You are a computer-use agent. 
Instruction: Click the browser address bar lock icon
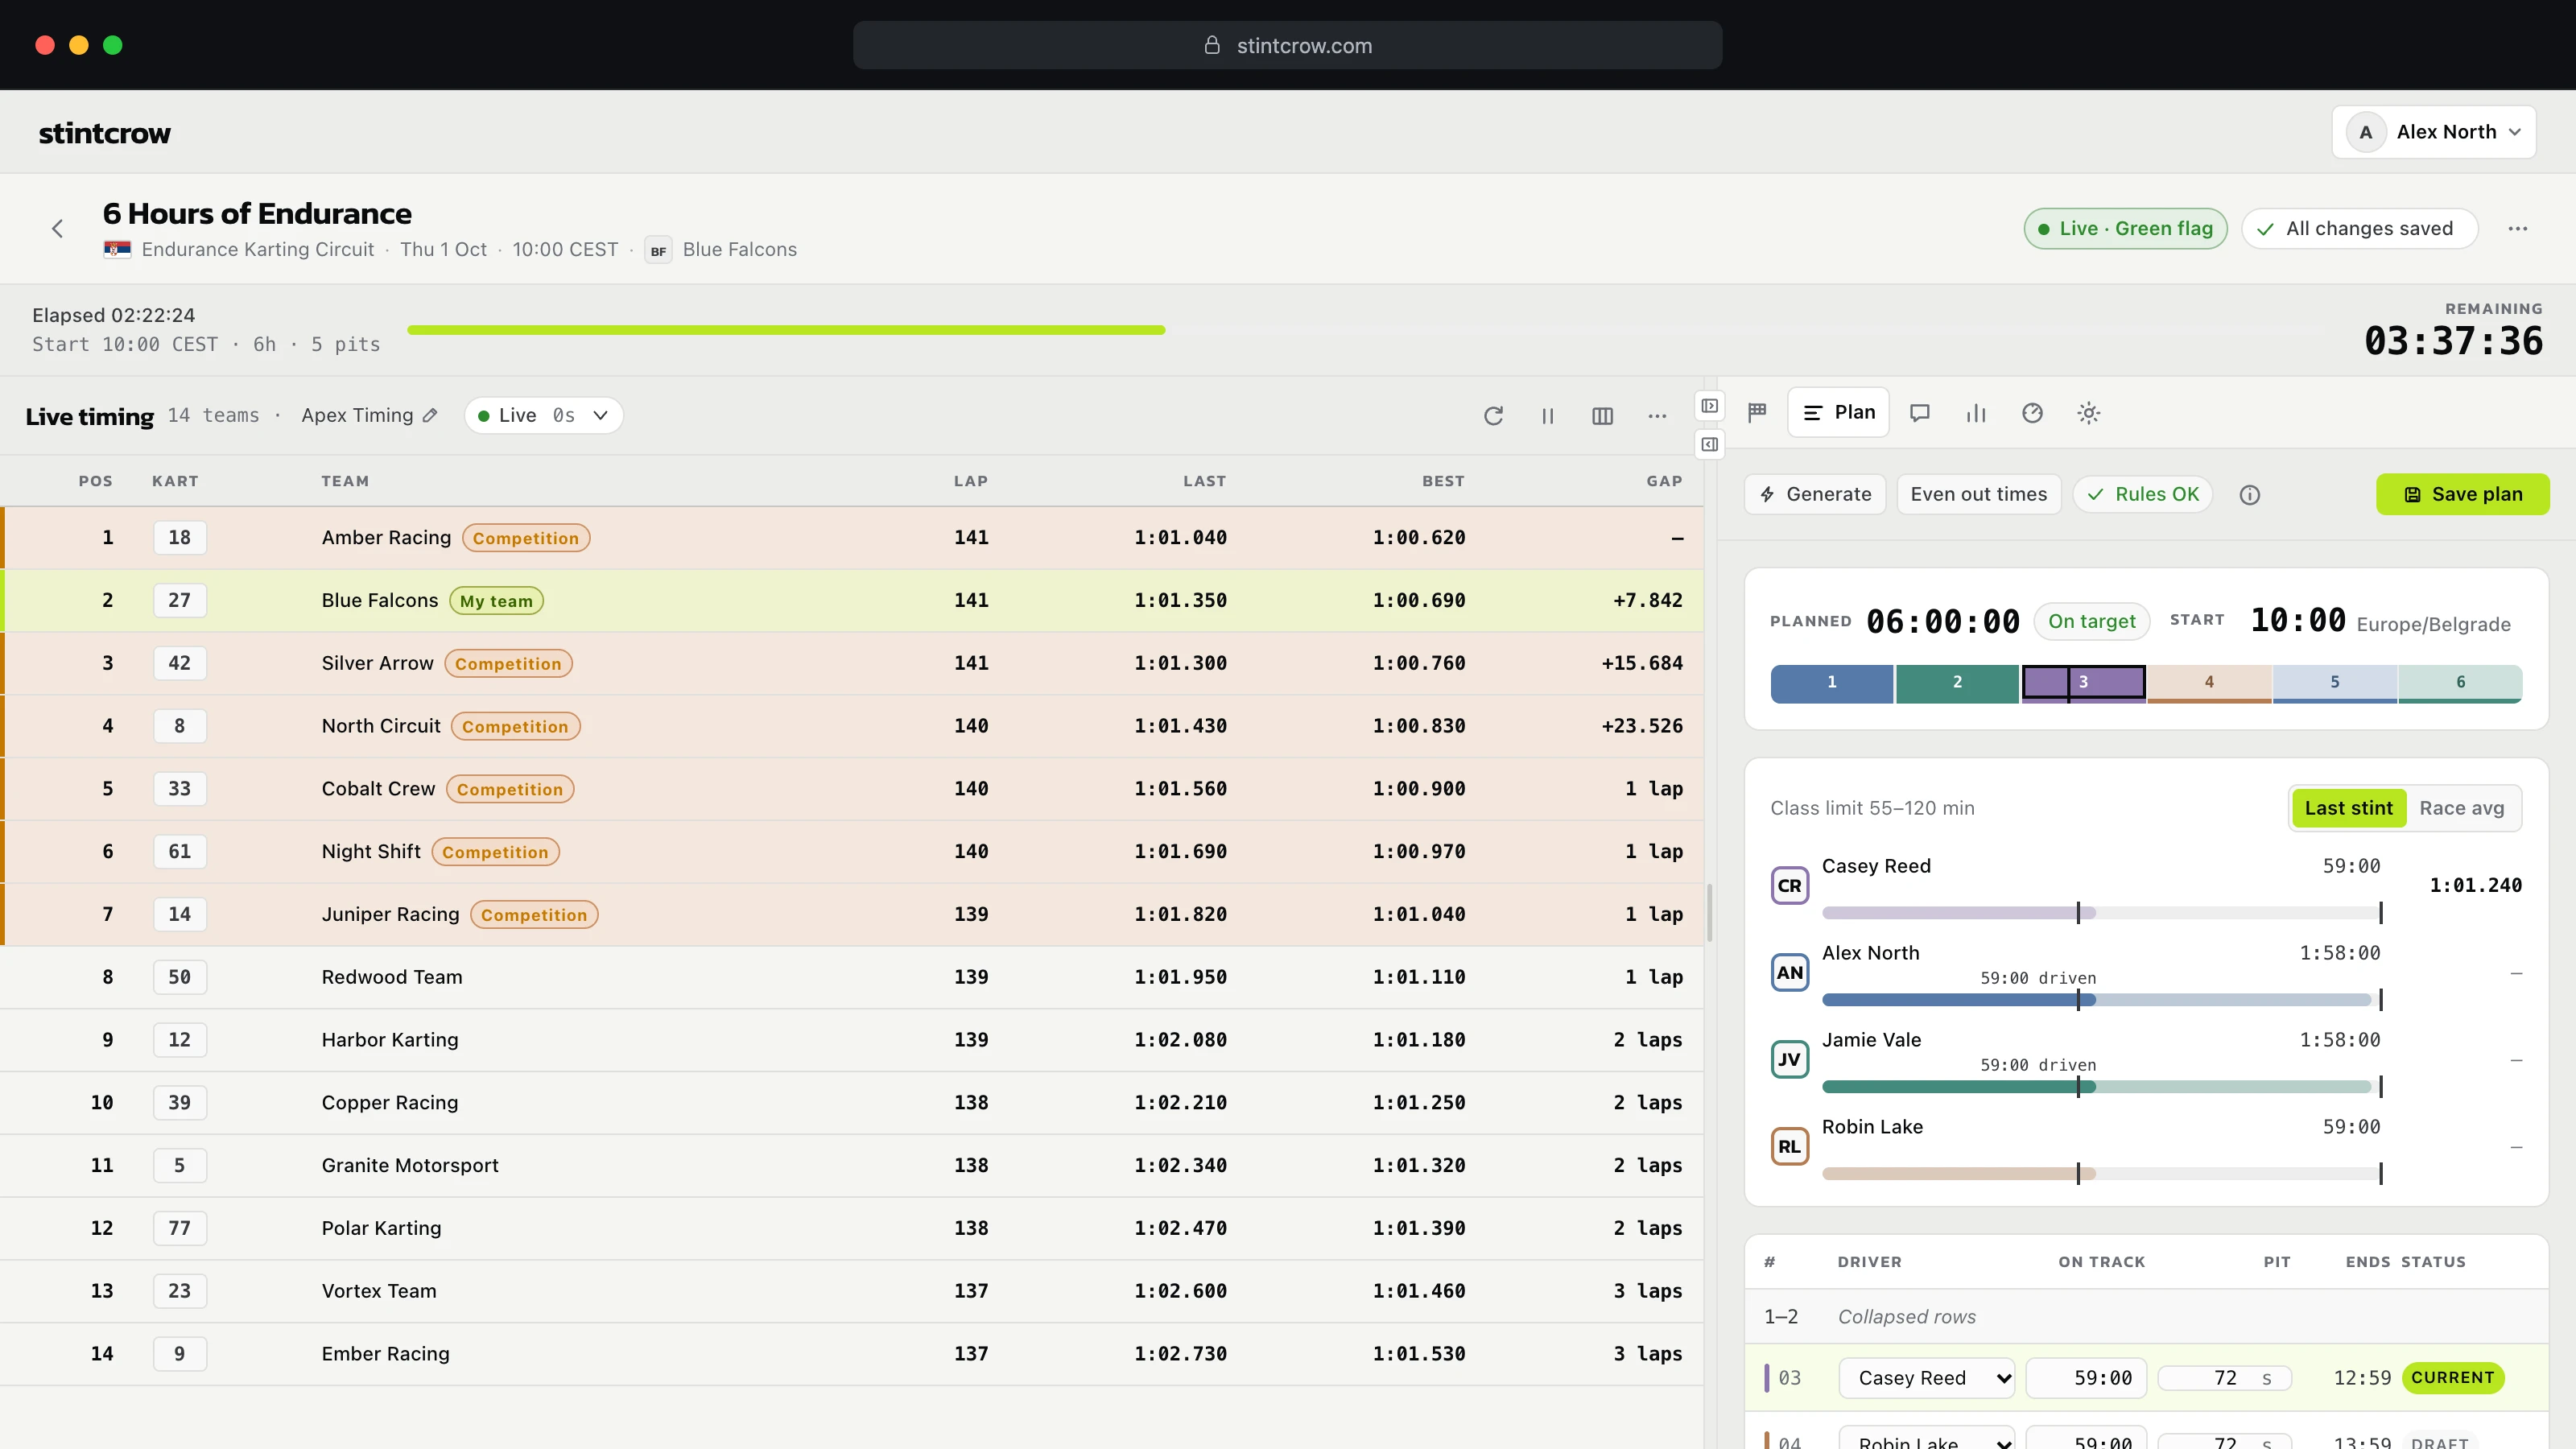click(x=1212, y=45)
